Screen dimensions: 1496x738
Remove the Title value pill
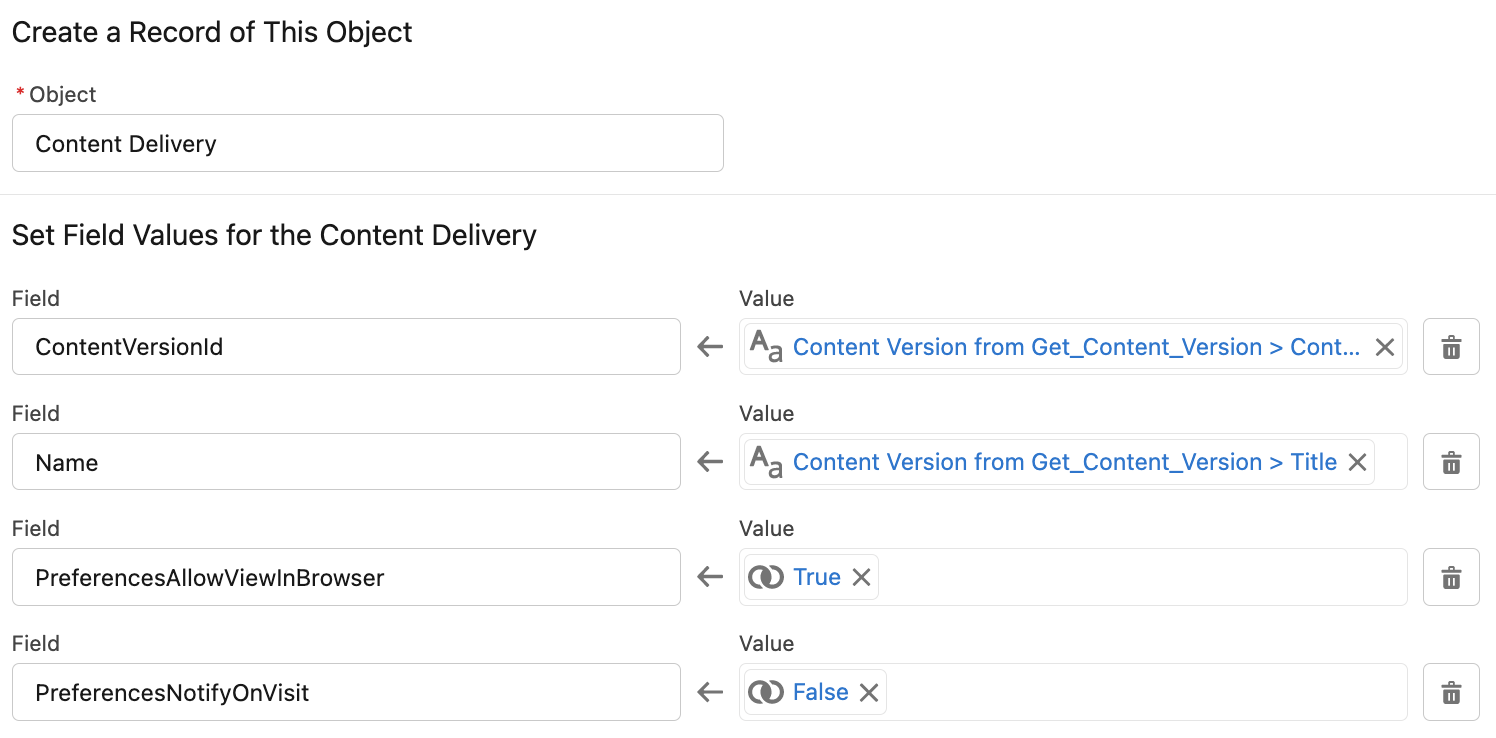1357,462
